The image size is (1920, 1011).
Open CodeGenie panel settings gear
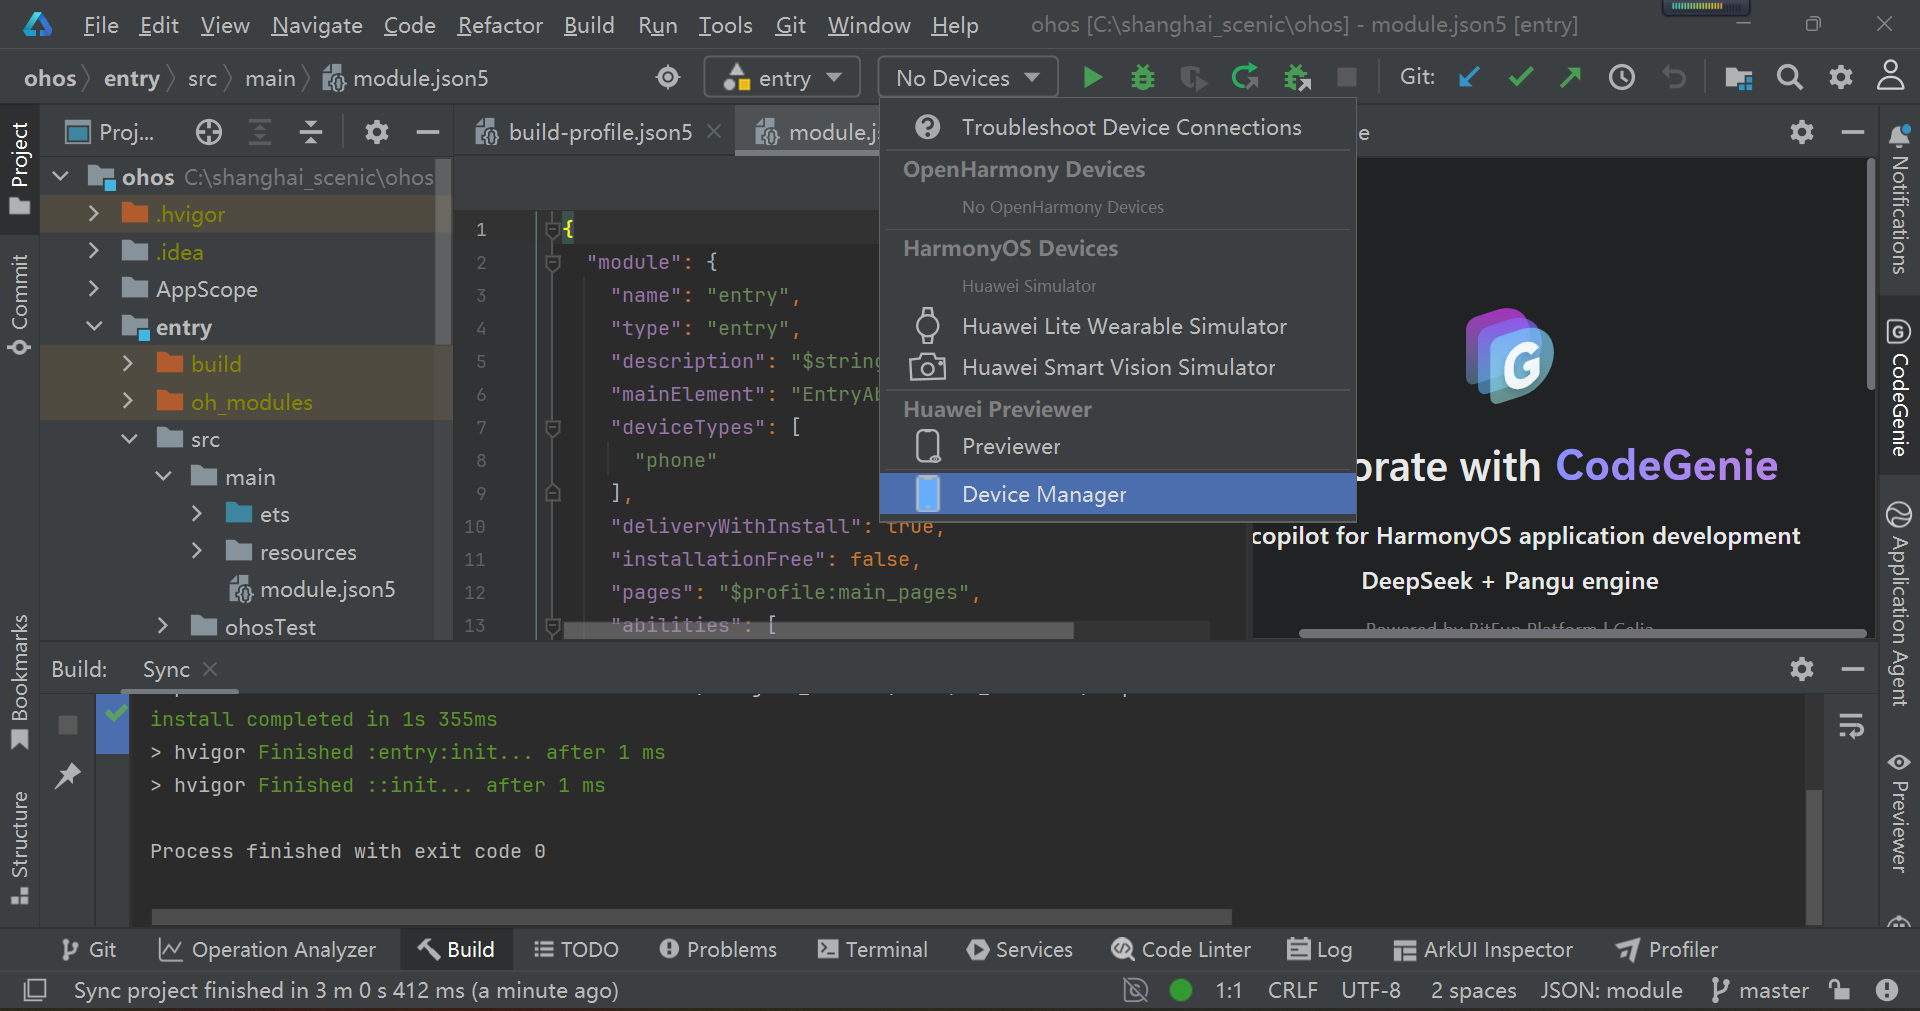click(x=1802, y=131)
